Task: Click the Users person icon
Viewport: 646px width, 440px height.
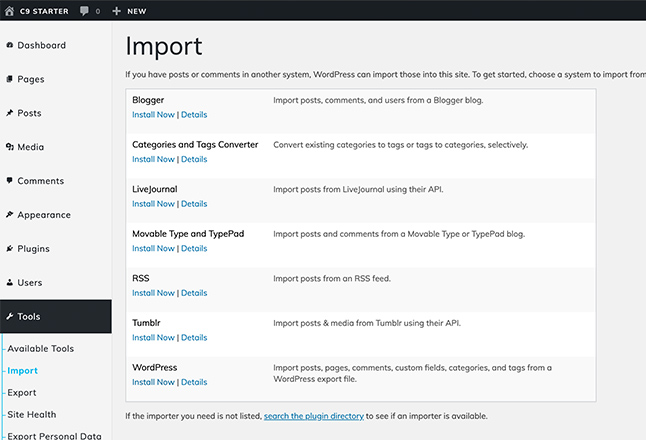Action: 10,282
